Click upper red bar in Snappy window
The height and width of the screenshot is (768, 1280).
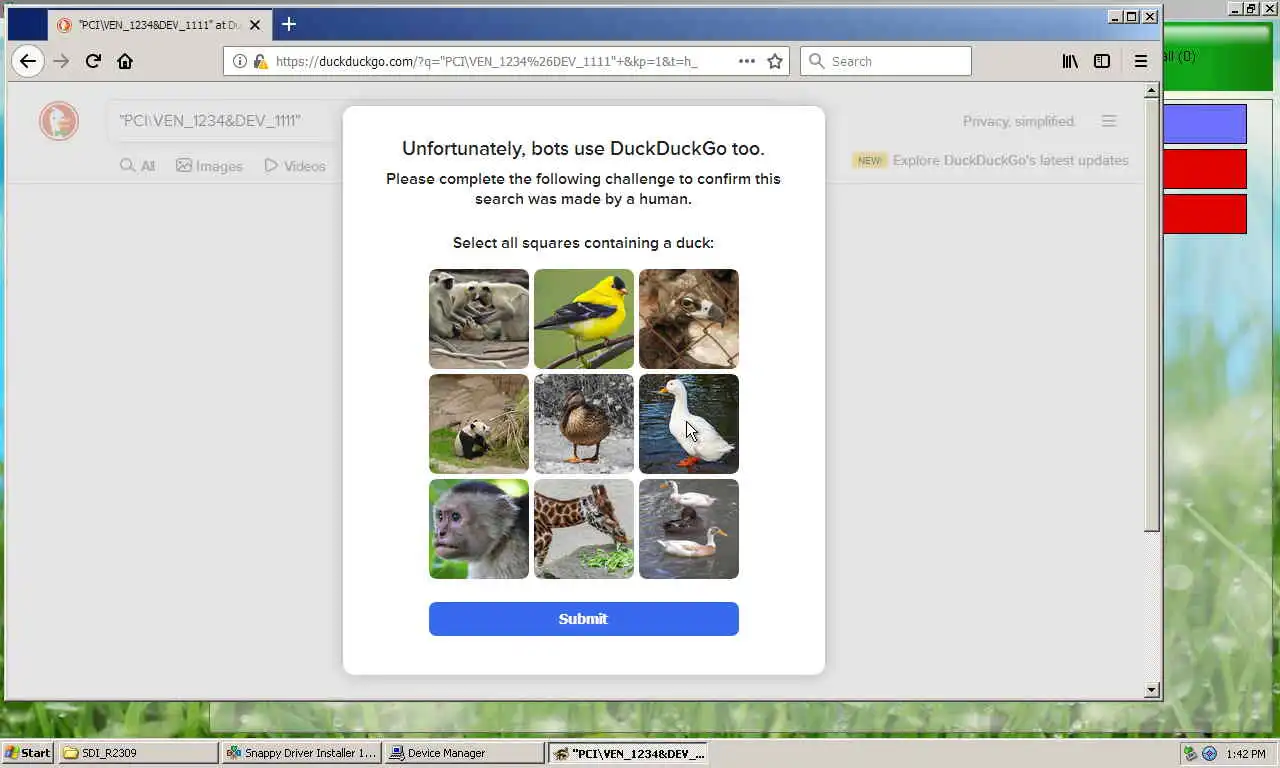pos(1205,169)
